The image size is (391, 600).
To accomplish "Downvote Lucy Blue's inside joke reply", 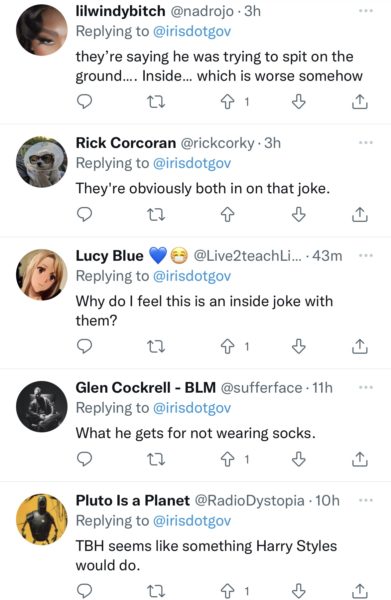I will (298, 347).
